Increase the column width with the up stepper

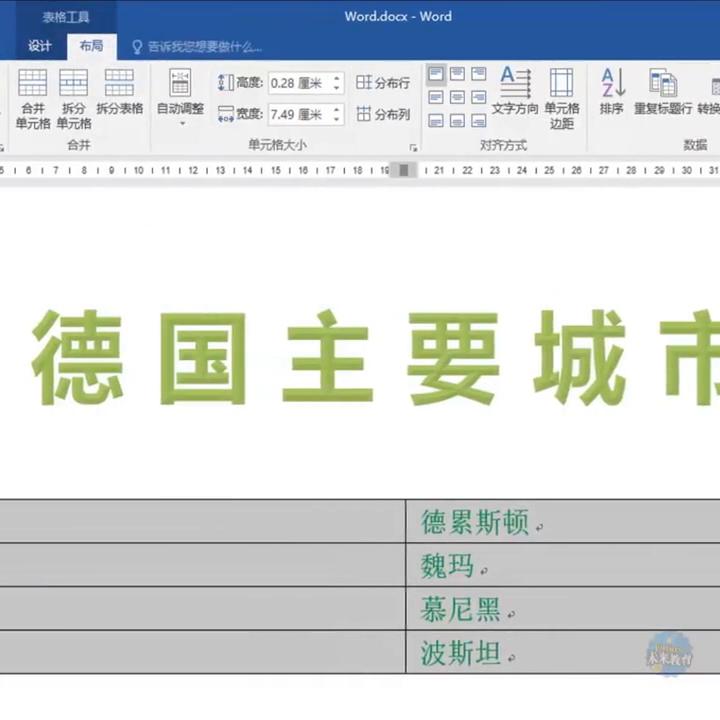coord(338,109)
